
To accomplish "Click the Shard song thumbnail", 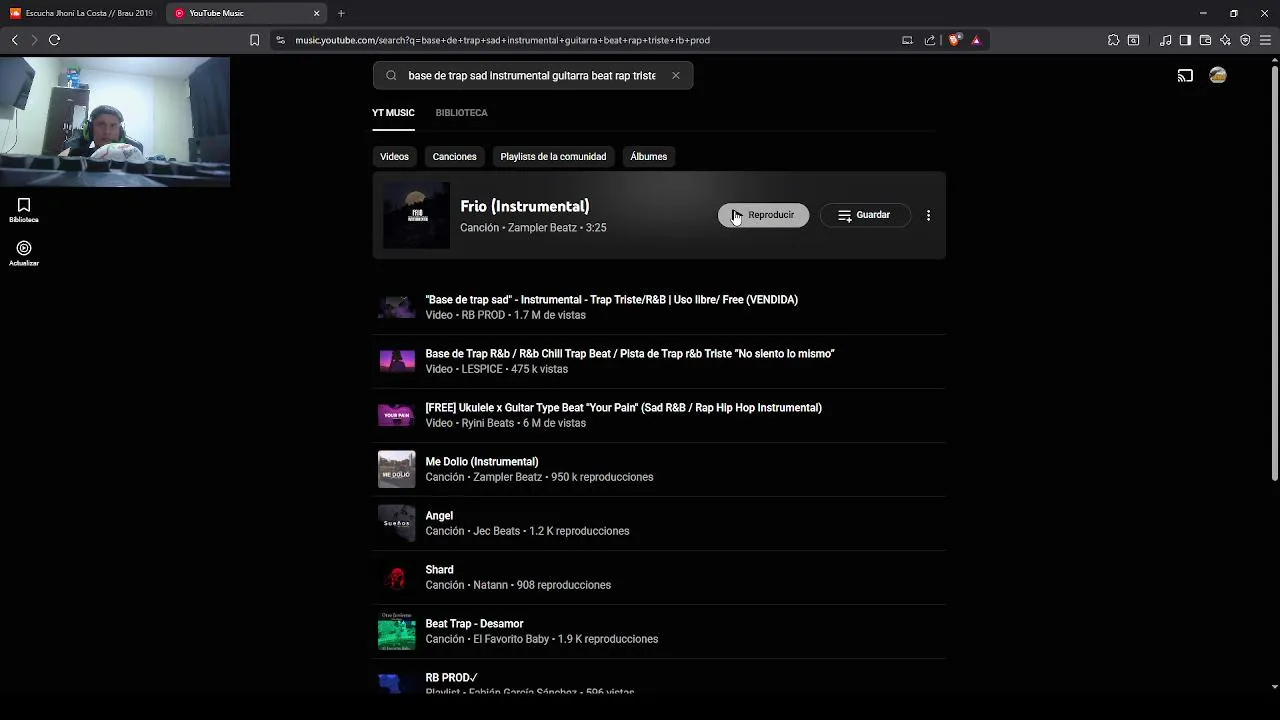I will pyautogui.click(x=397, y=577).
